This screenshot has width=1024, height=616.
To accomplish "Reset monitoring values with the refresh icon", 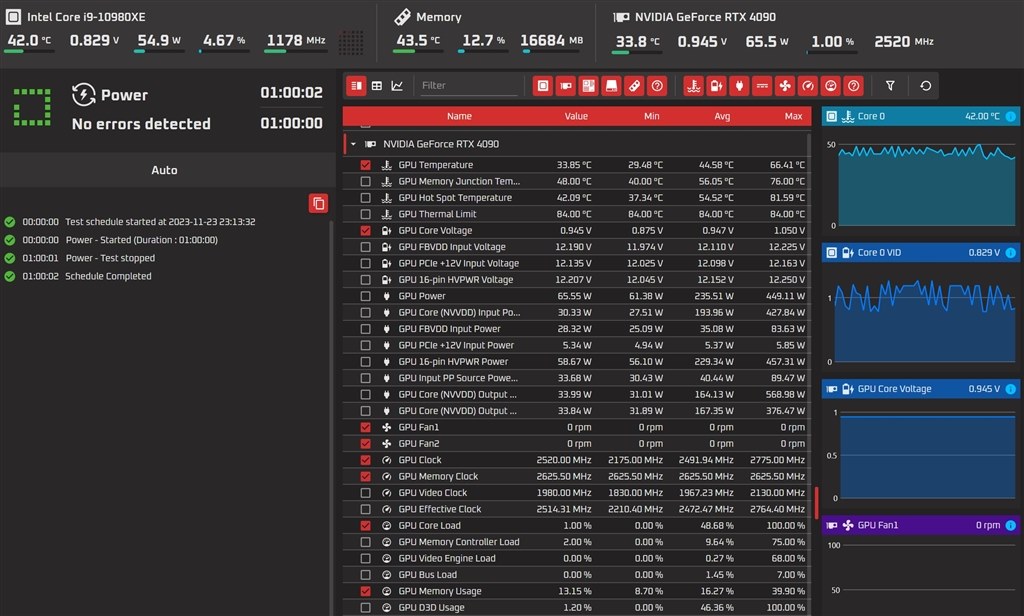I will (x=925, y=86).
